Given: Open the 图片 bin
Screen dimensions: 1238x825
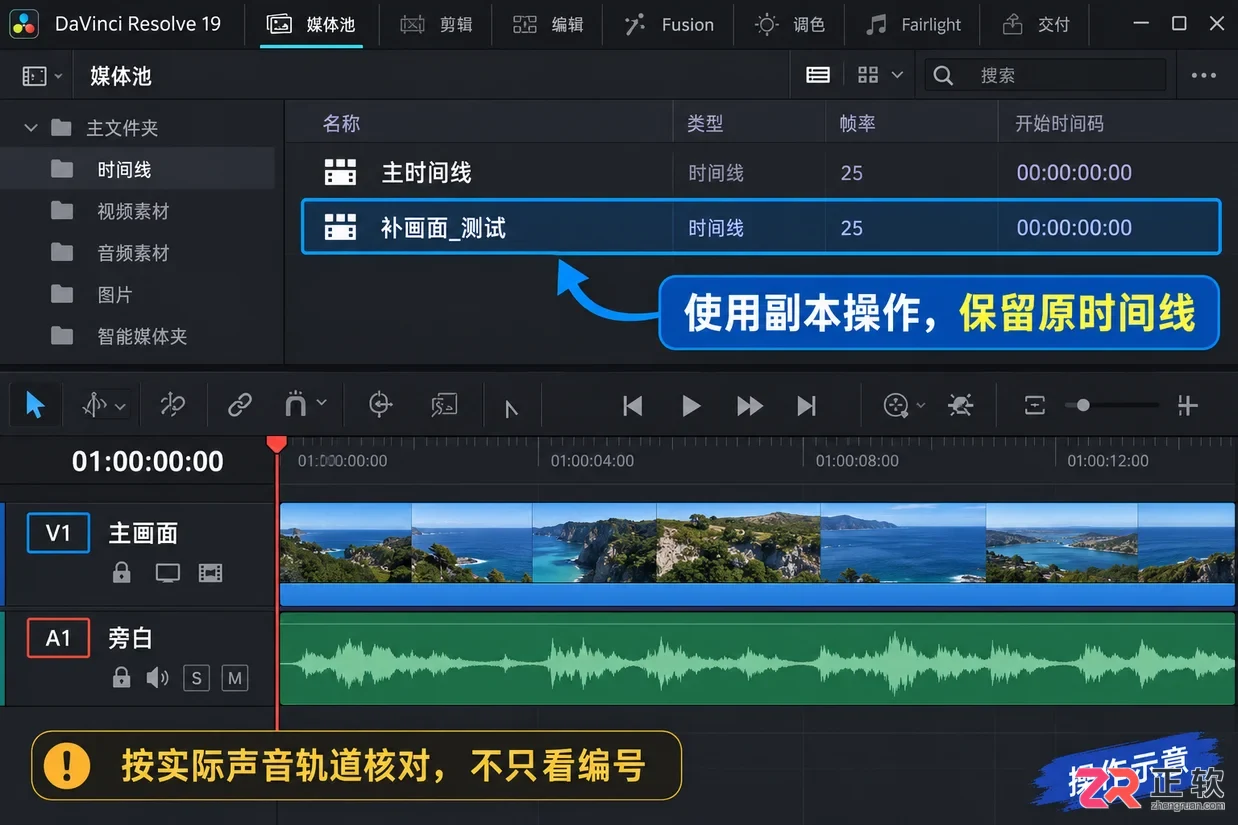Looking at the screenshot, I should pyautogui.click(x=115, y=295).
